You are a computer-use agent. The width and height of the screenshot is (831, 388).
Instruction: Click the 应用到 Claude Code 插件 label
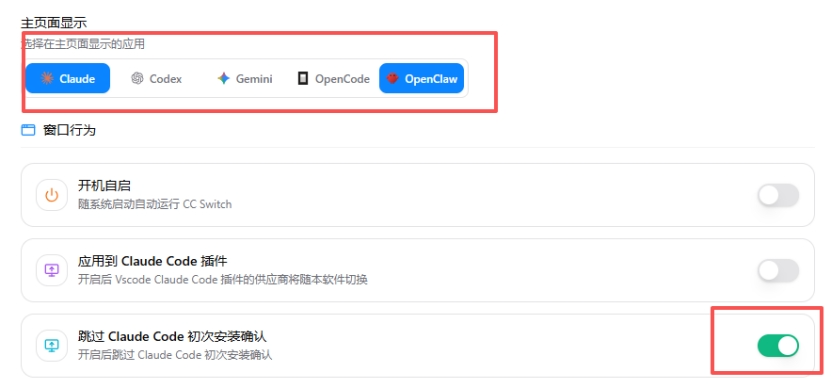pyautogui.click(x=153, y=261)
